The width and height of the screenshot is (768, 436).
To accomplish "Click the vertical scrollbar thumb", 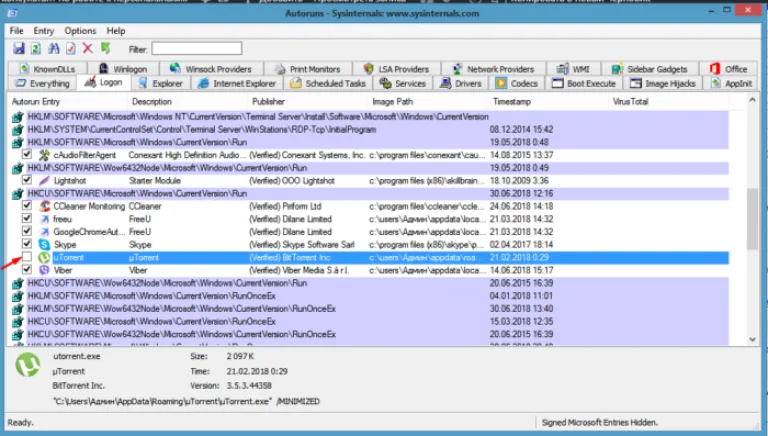I will (752, 218).
